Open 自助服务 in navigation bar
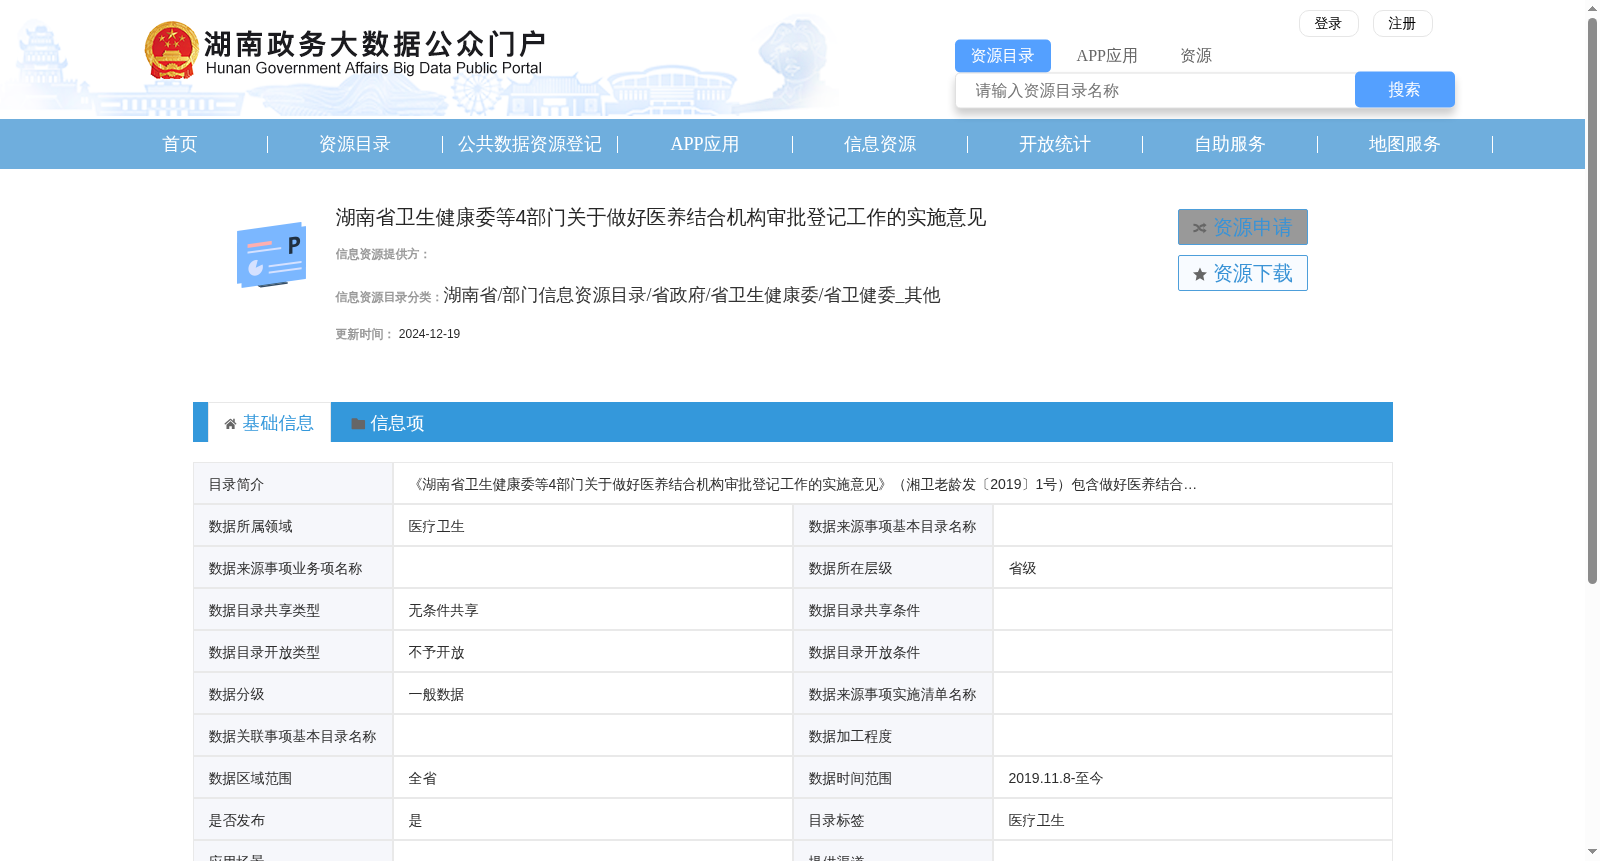The width and height of the screenshot is (1600, 861). pos(1230,144)
